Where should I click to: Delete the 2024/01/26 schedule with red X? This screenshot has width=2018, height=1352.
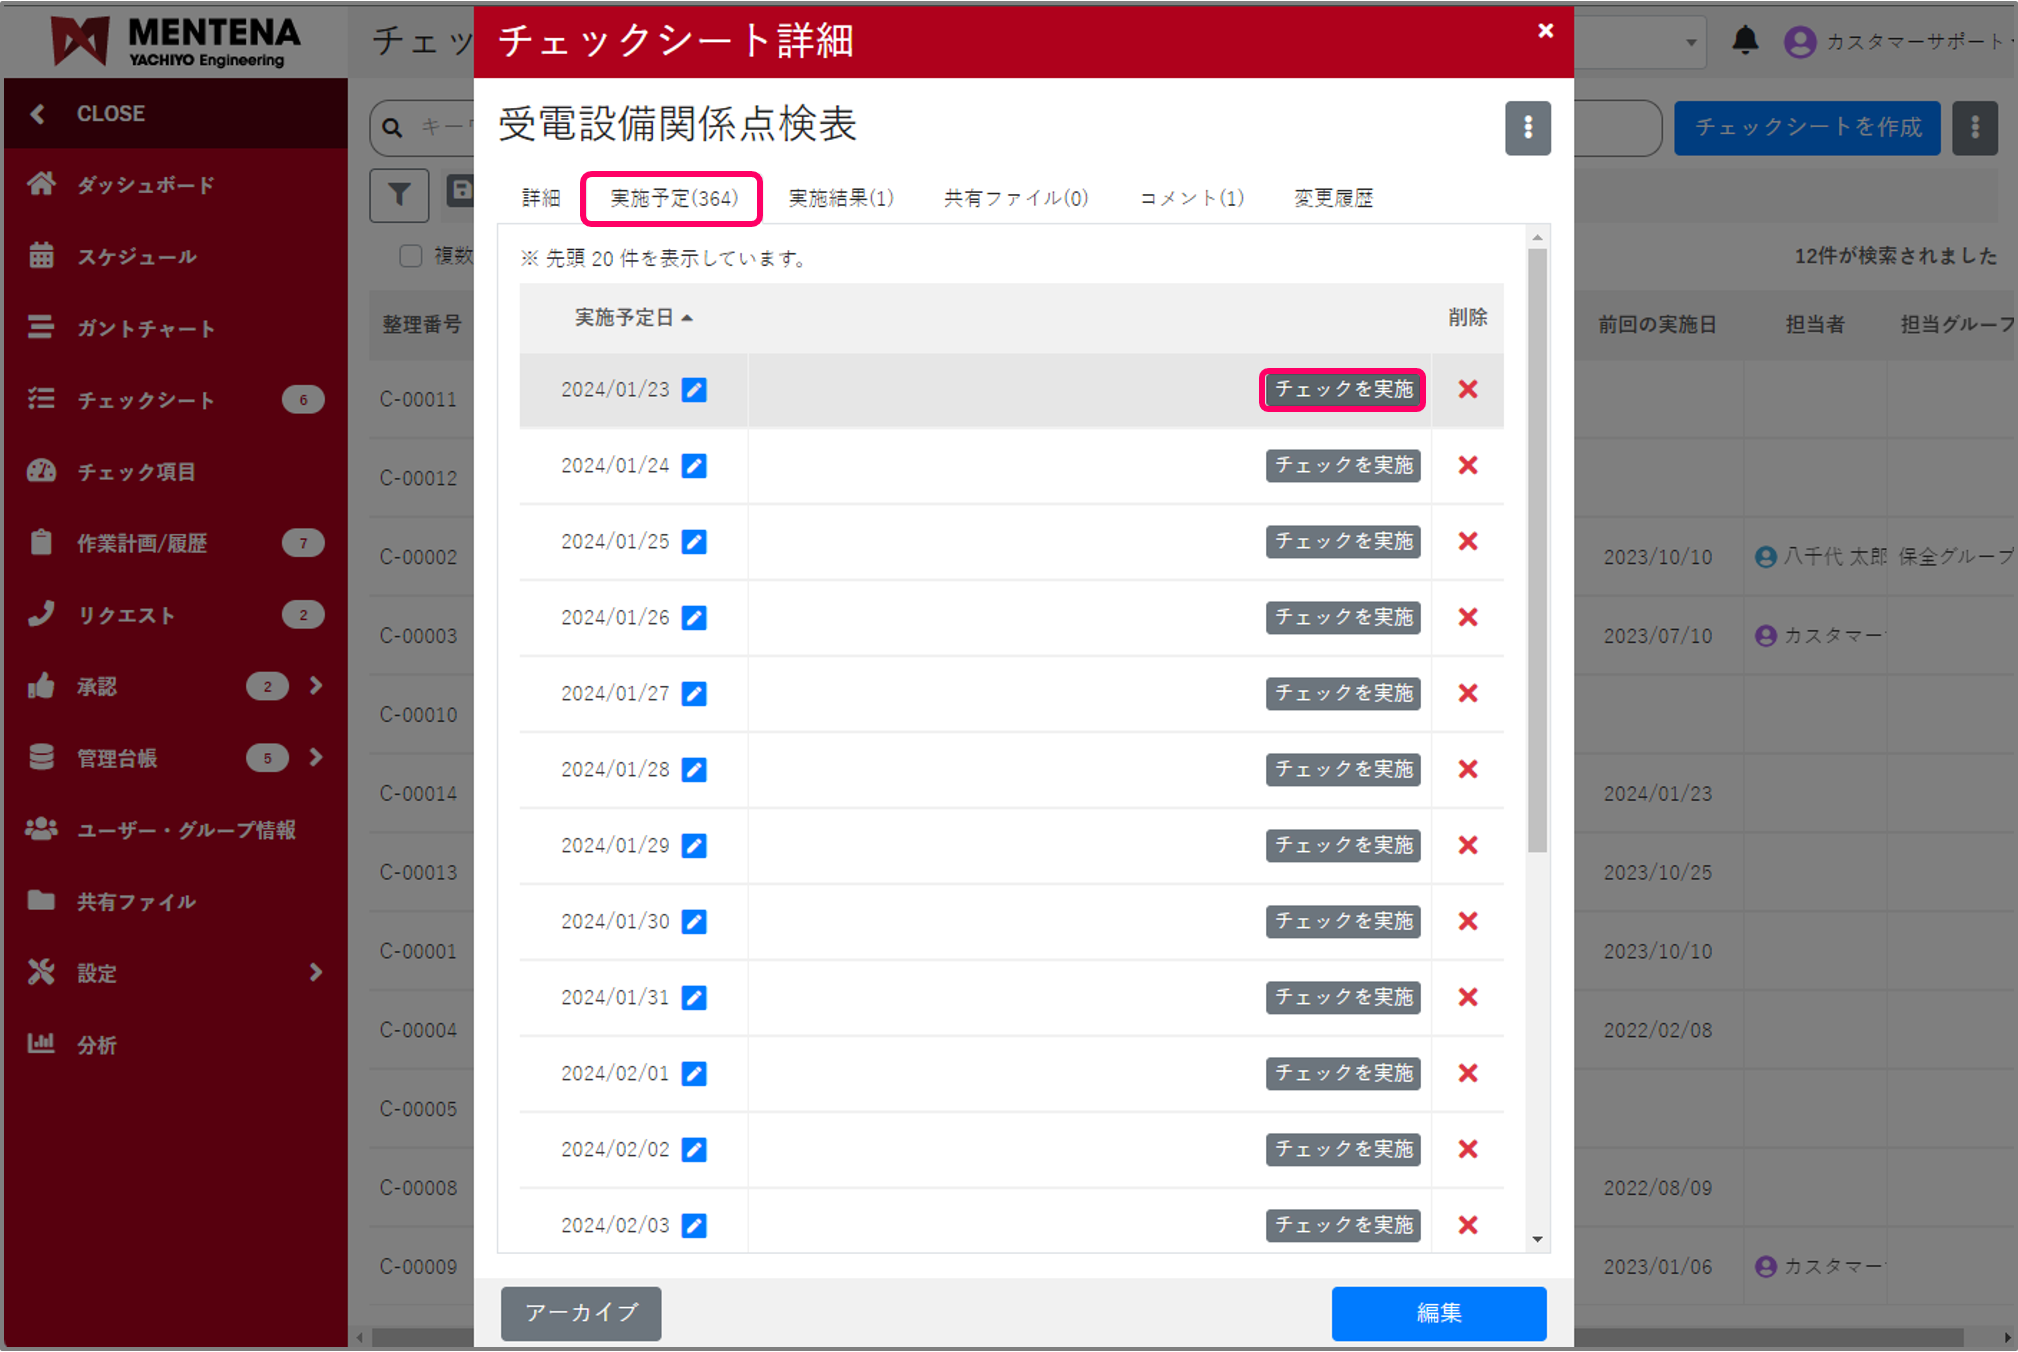[1467, 618]
